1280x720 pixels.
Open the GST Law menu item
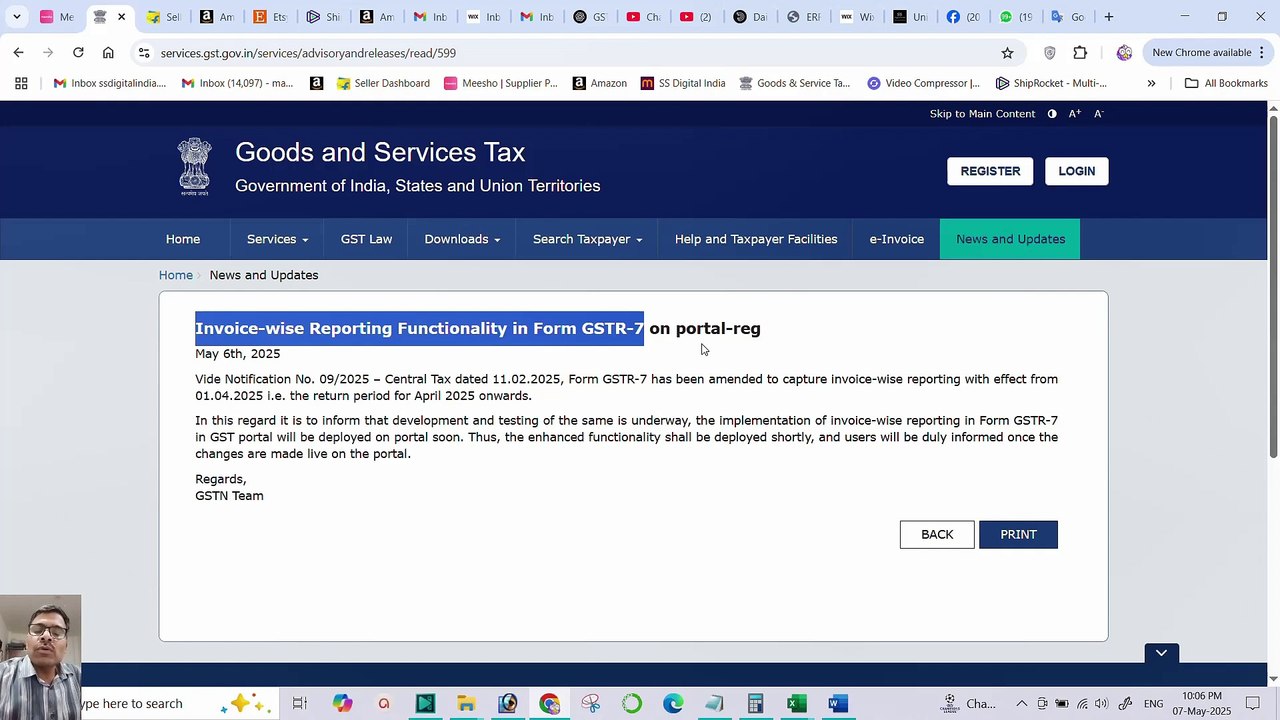point(366,239)
